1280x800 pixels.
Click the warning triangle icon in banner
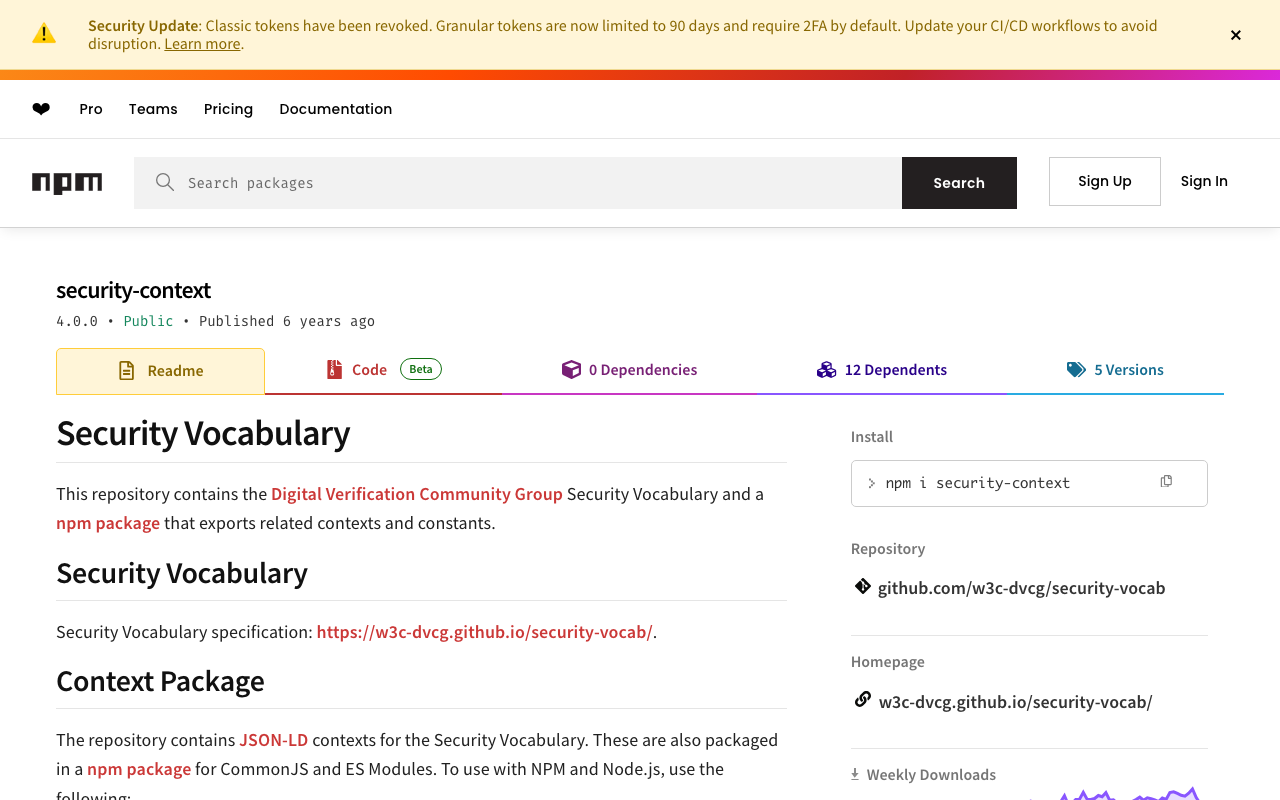(x=44, y=34)
